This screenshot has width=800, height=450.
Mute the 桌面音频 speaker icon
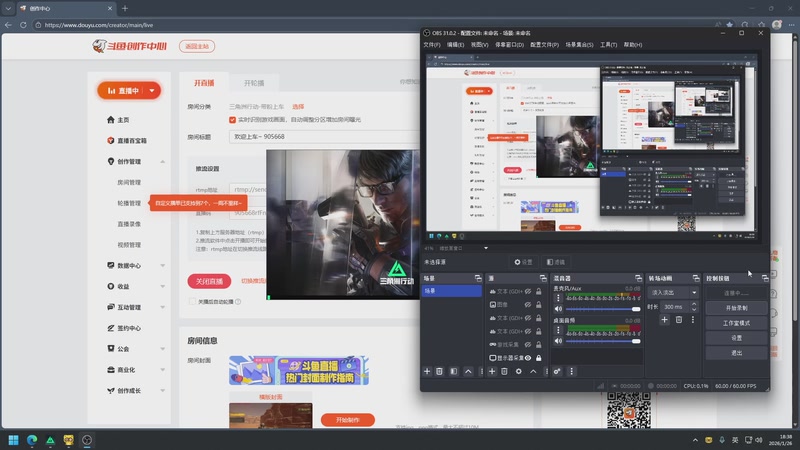click(558, 341)
